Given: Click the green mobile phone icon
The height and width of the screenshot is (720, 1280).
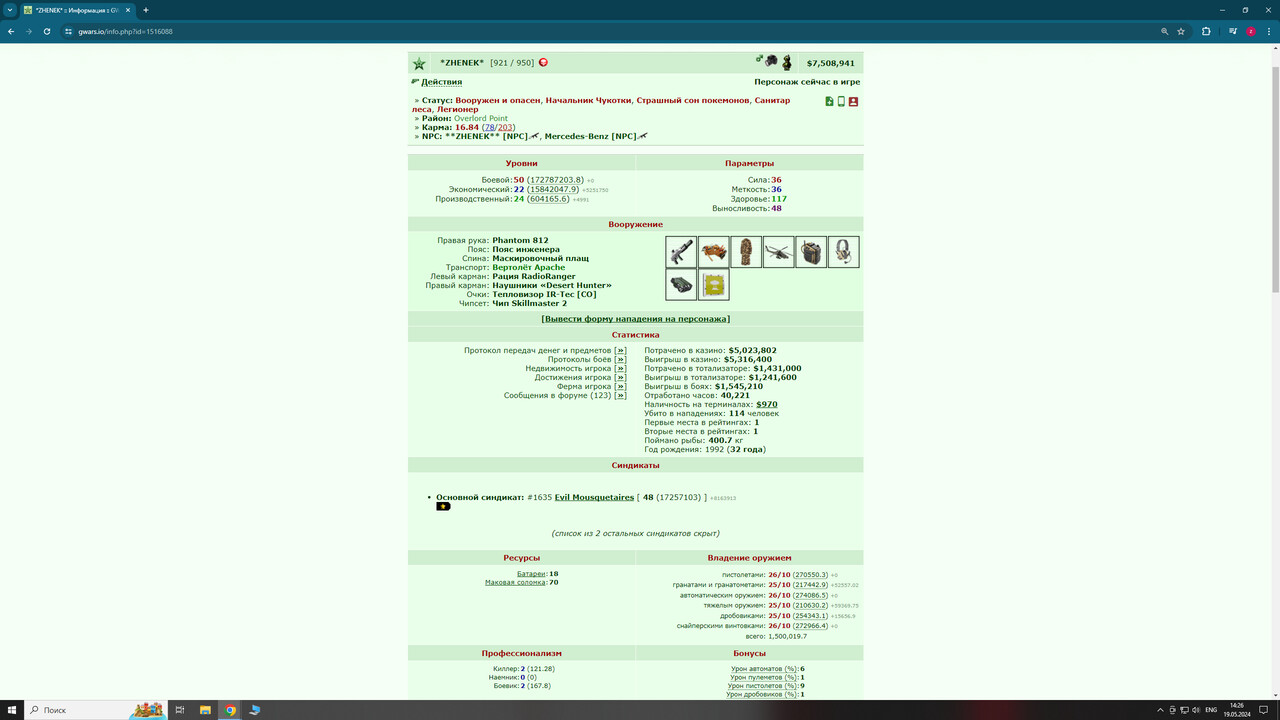Looking at the screenshot, I should coord(841,101).
